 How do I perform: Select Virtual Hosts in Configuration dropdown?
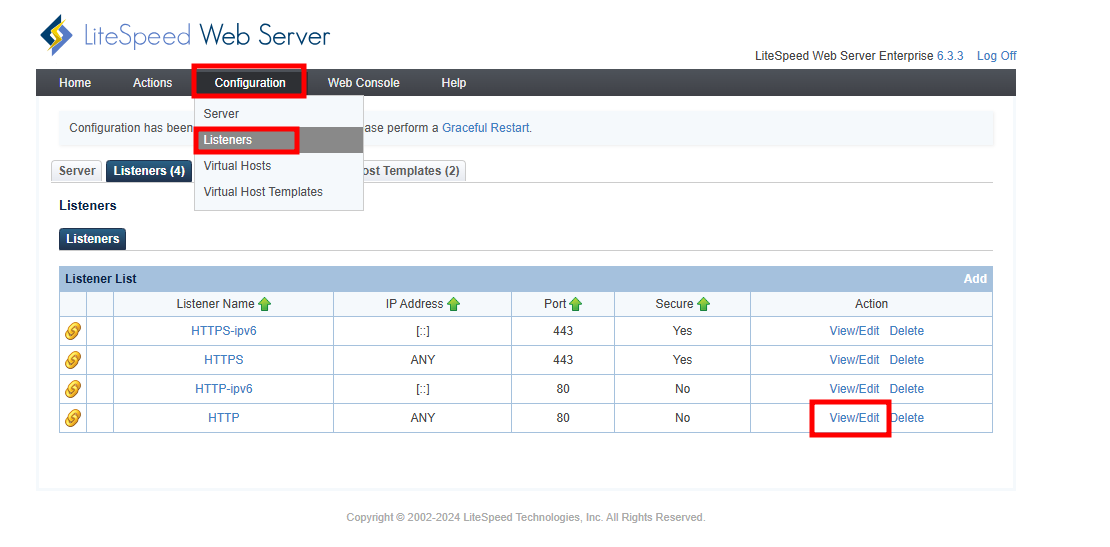coord(279,166)
